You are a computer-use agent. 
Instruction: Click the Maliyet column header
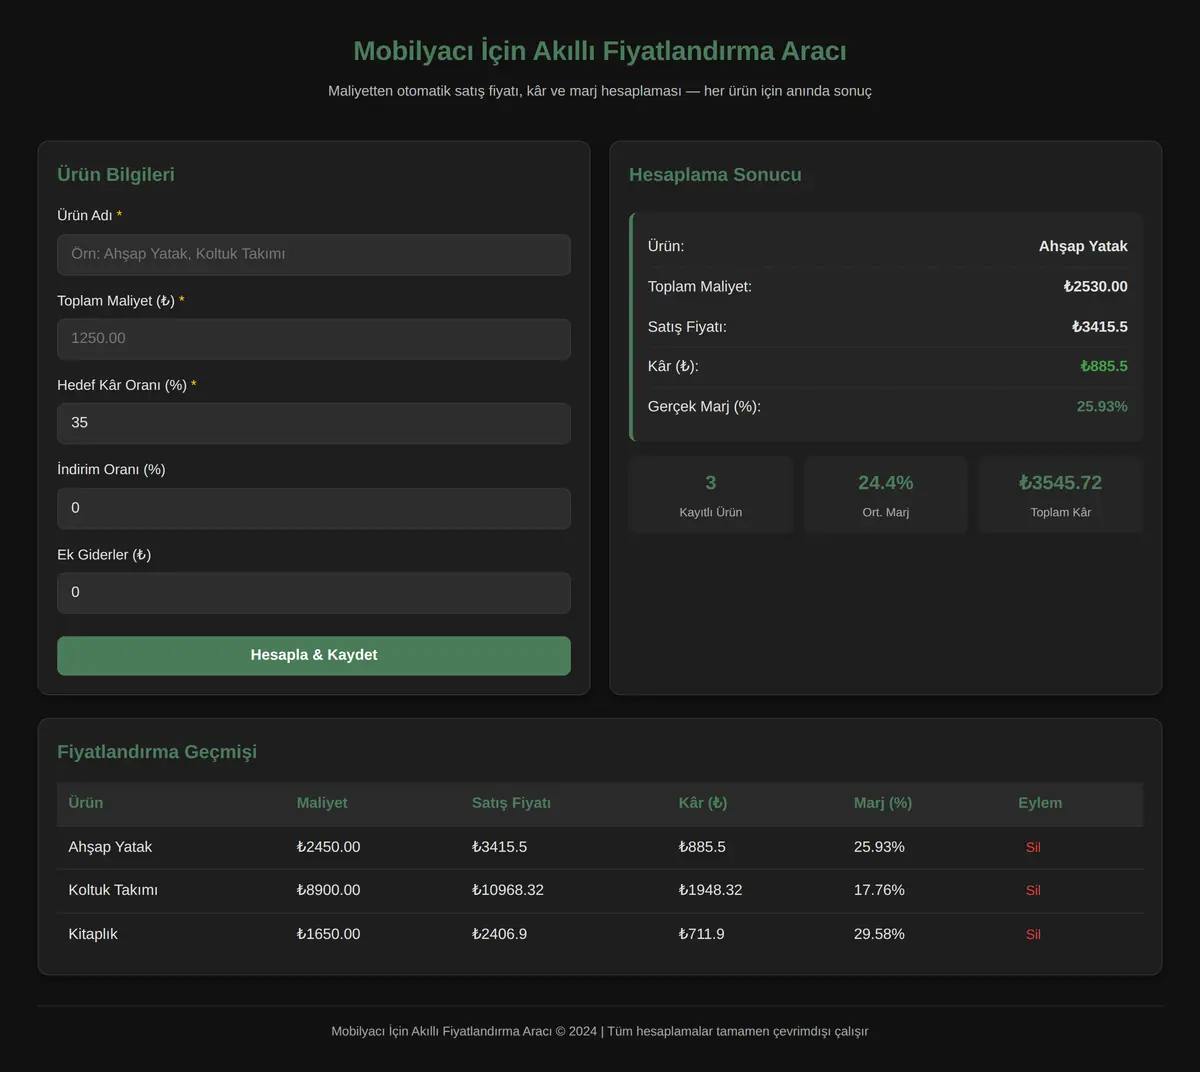[x=322, y=803]
